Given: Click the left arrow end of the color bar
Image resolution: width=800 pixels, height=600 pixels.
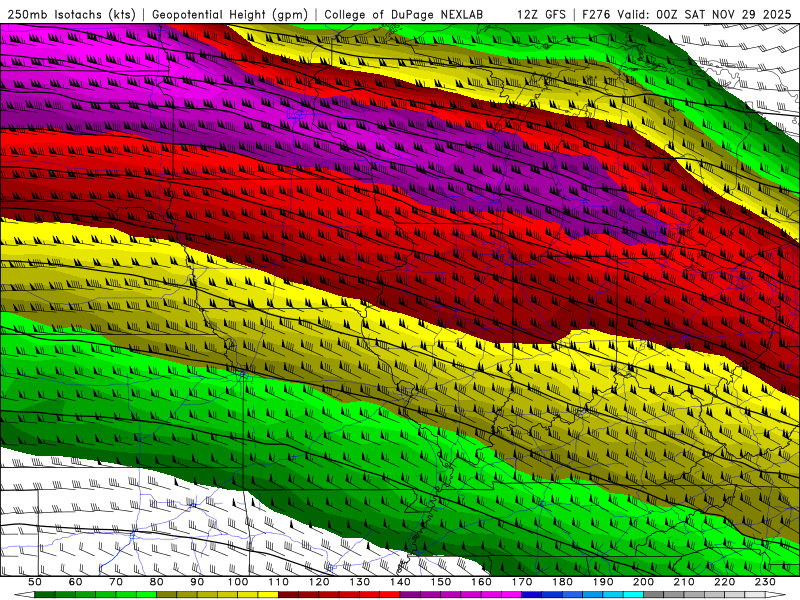Looking at the screenshot, I should pos(24,595).
